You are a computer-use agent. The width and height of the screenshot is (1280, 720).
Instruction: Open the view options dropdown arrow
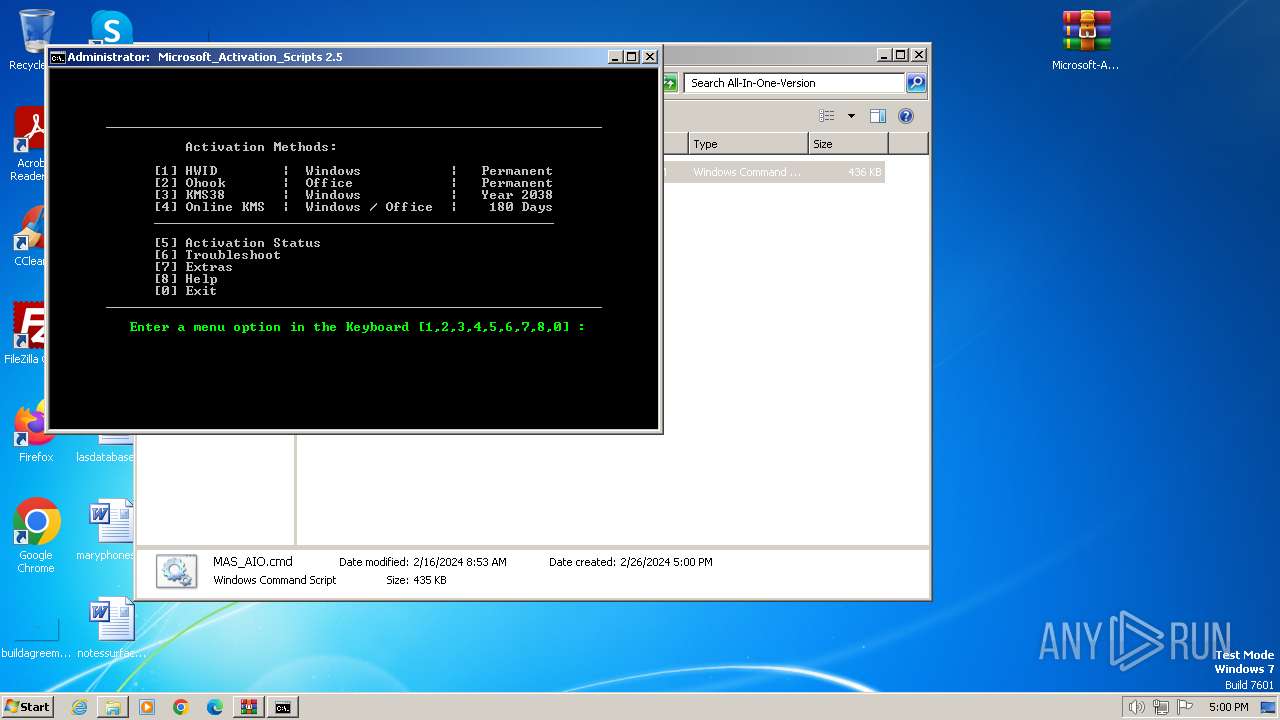851,116
